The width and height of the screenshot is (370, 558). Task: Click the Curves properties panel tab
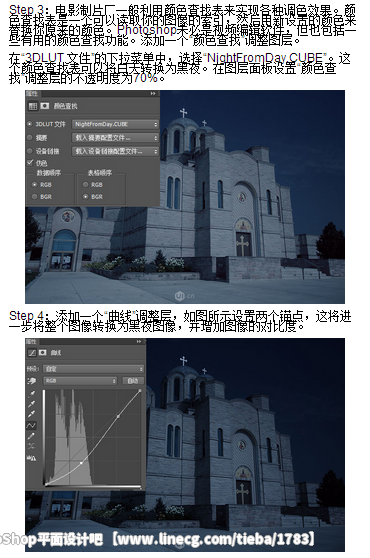pyautogui.click(x=31, y=341)
